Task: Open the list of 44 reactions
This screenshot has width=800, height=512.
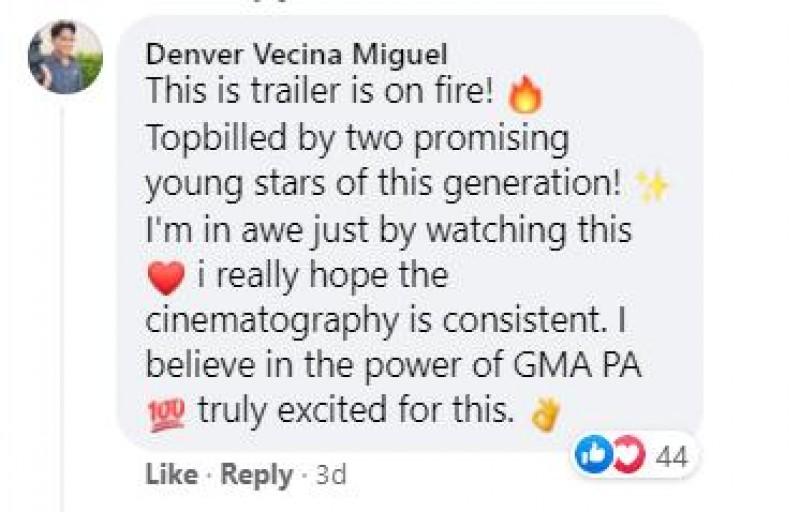Action: pyautogui.click(x=669, y=458)
